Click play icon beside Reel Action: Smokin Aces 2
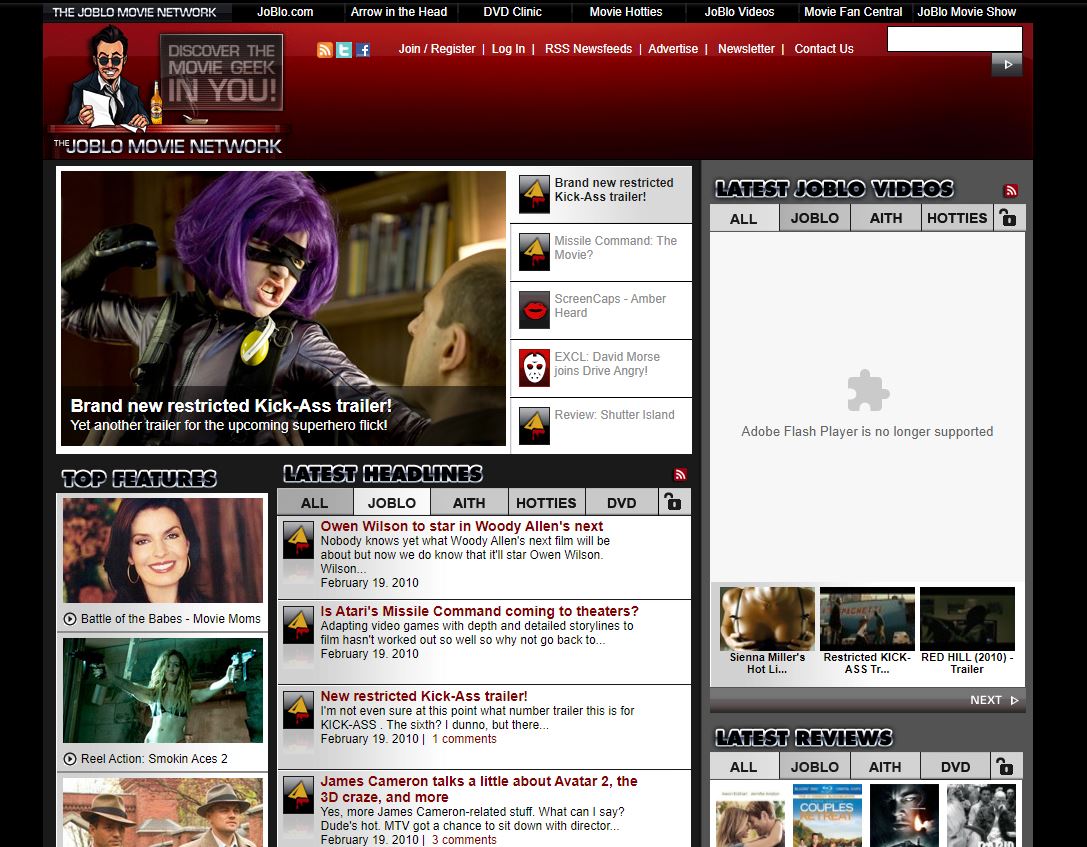This screenshot has width=1087, height=847. click(x=70, y=759)
